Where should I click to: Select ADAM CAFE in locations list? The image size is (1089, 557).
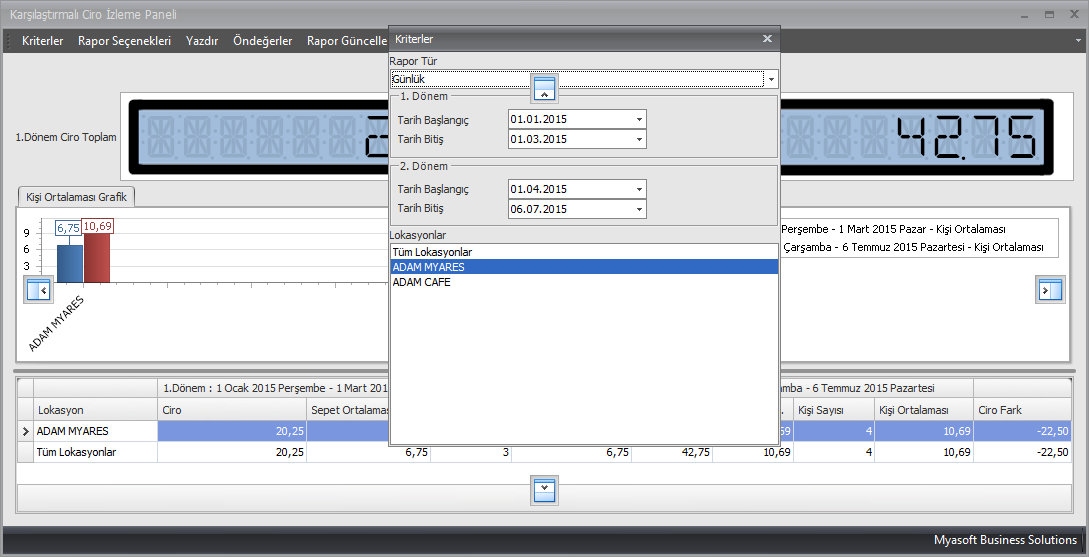[584, 282]
